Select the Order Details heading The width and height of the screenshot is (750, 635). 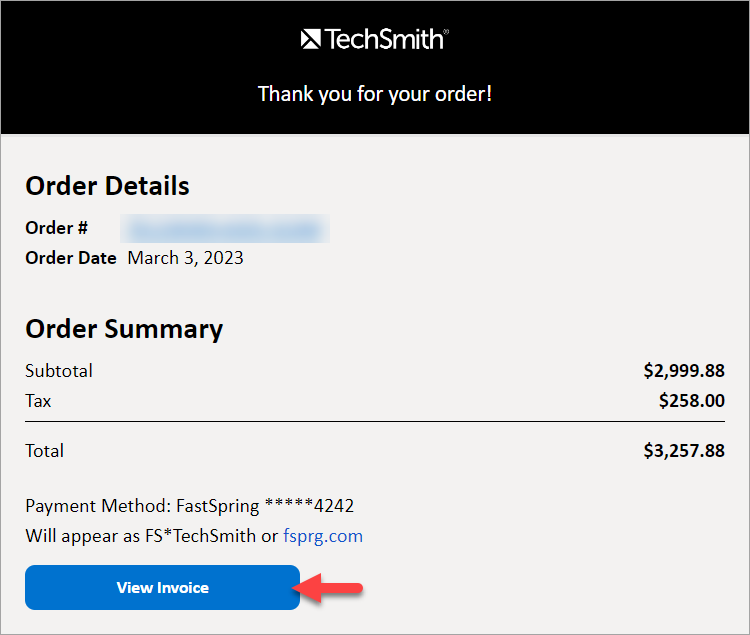pyautogui.click(x=107, y=186)
